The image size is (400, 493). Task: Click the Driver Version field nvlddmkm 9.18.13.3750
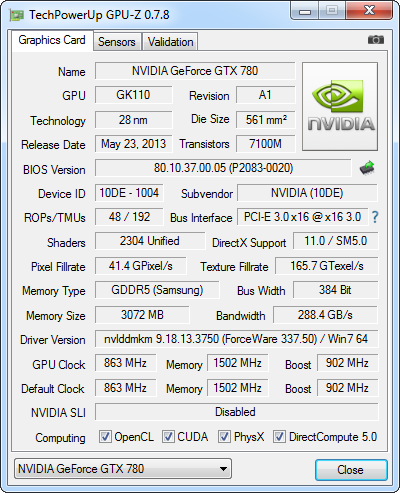click(x=236, y=339)
